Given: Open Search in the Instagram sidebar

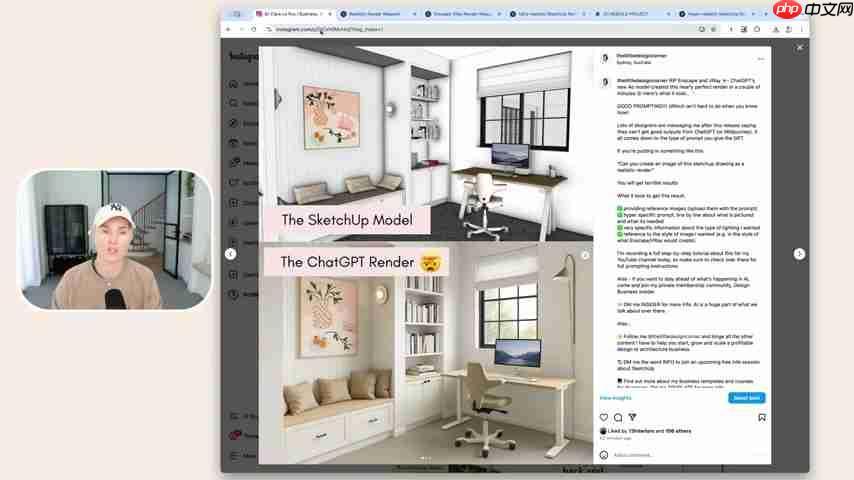Looking at the screenshot, I should point(242,103).
